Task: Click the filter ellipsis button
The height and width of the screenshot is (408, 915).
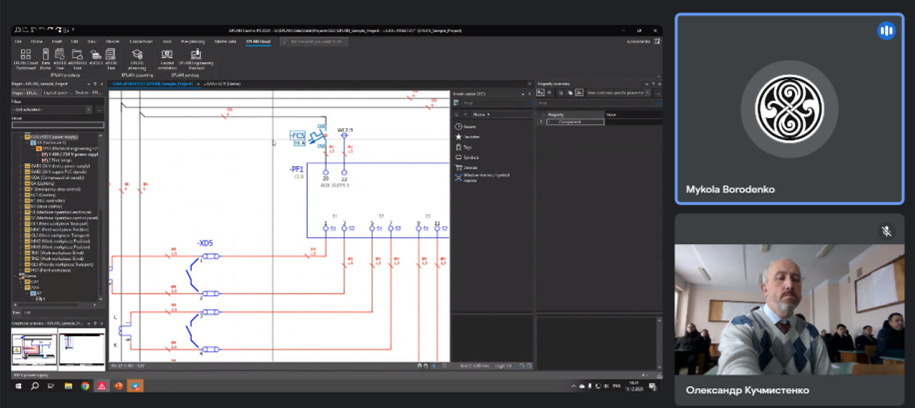Action: point(99,109)
